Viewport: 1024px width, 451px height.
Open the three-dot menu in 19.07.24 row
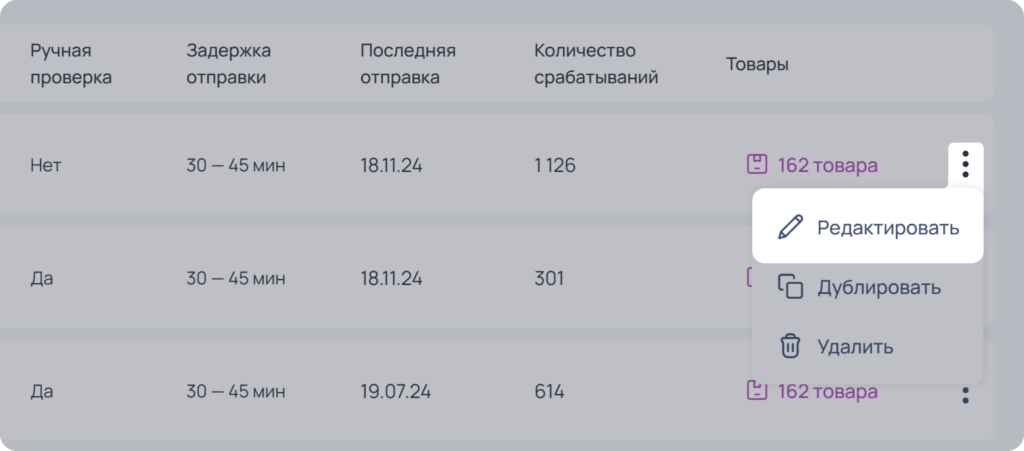(965, 394)
